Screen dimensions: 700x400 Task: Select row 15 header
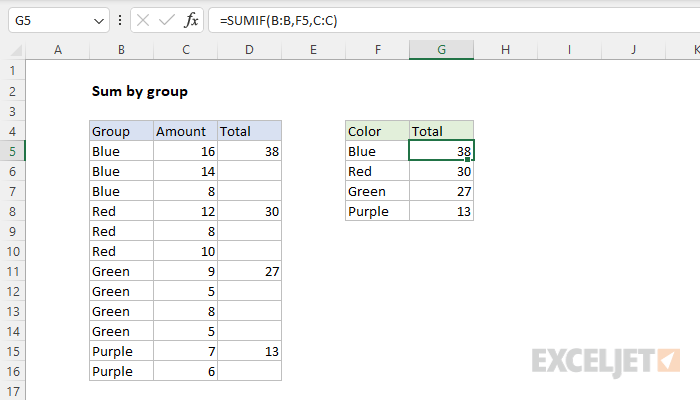click(12, 351)
